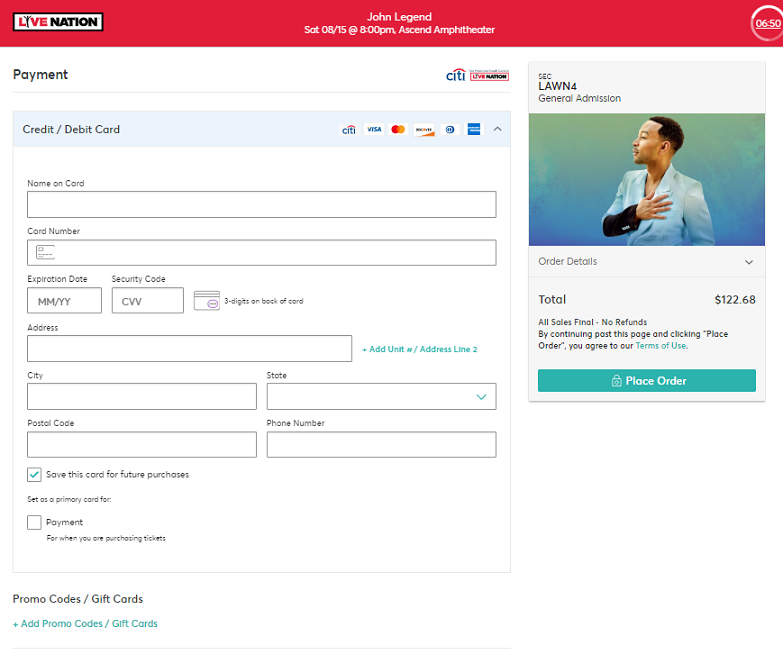Click Add Promo Codes / Gift Cards
Image resolution: width=783 pixels, height=658 pixels.
pos(85,624)
